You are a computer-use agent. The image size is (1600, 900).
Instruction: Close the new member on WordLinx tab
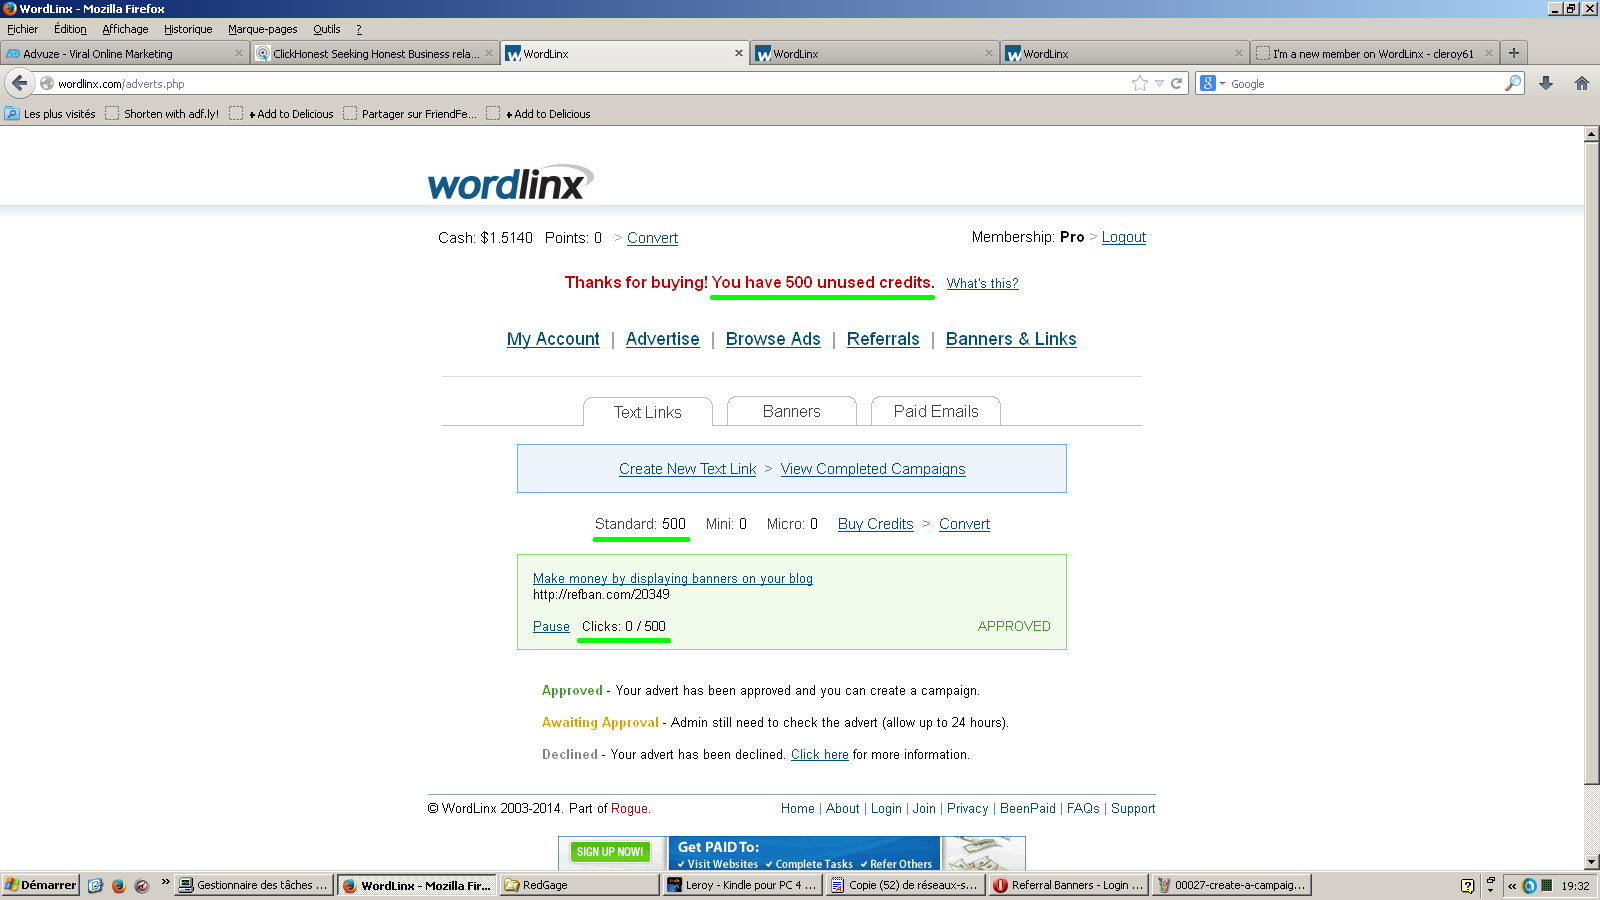coord(1489,53)
